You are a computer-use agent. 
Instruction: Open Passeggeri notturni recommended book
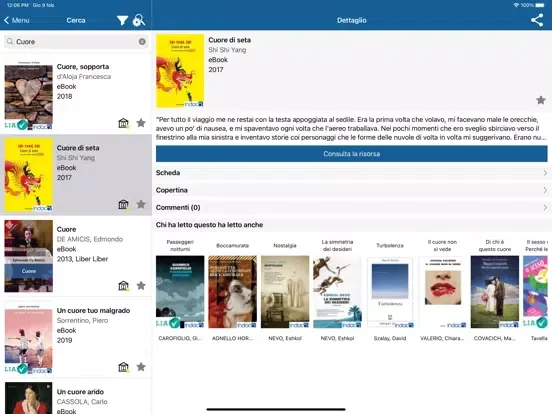pyautogui.click(x=180, y=292)
